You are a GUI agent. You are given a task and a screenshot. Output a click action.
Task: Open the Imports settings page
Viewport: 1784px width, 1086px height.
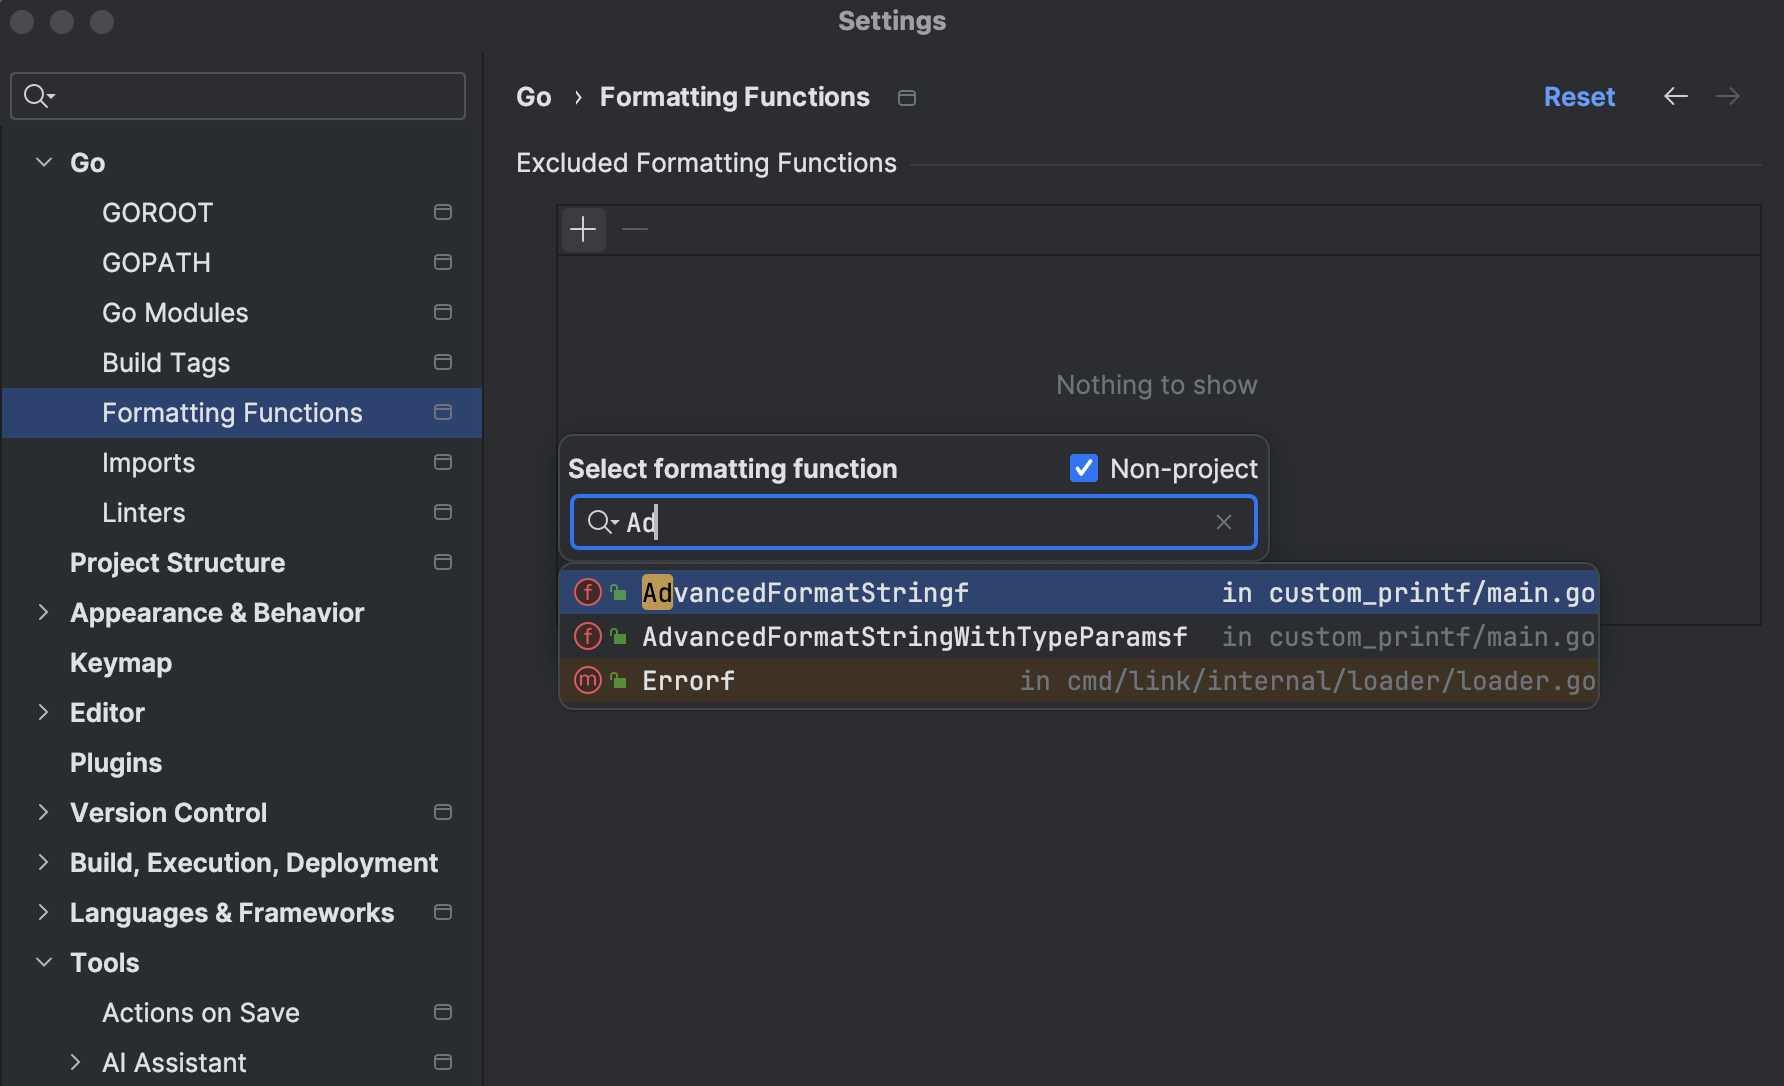point(149,462)
